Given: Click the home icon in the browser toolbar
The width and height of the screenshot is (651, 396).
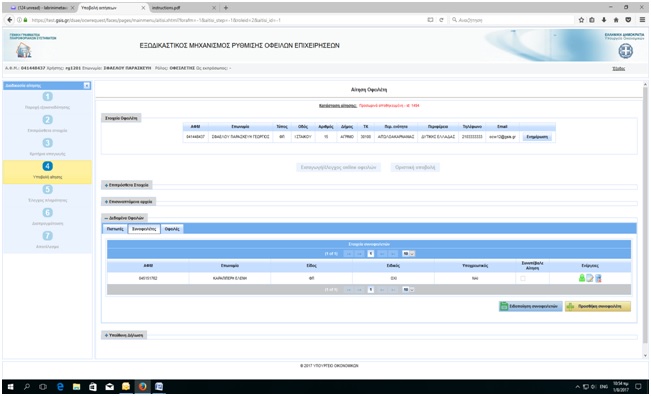Looking at the screenshot, I should click(616, 20).
